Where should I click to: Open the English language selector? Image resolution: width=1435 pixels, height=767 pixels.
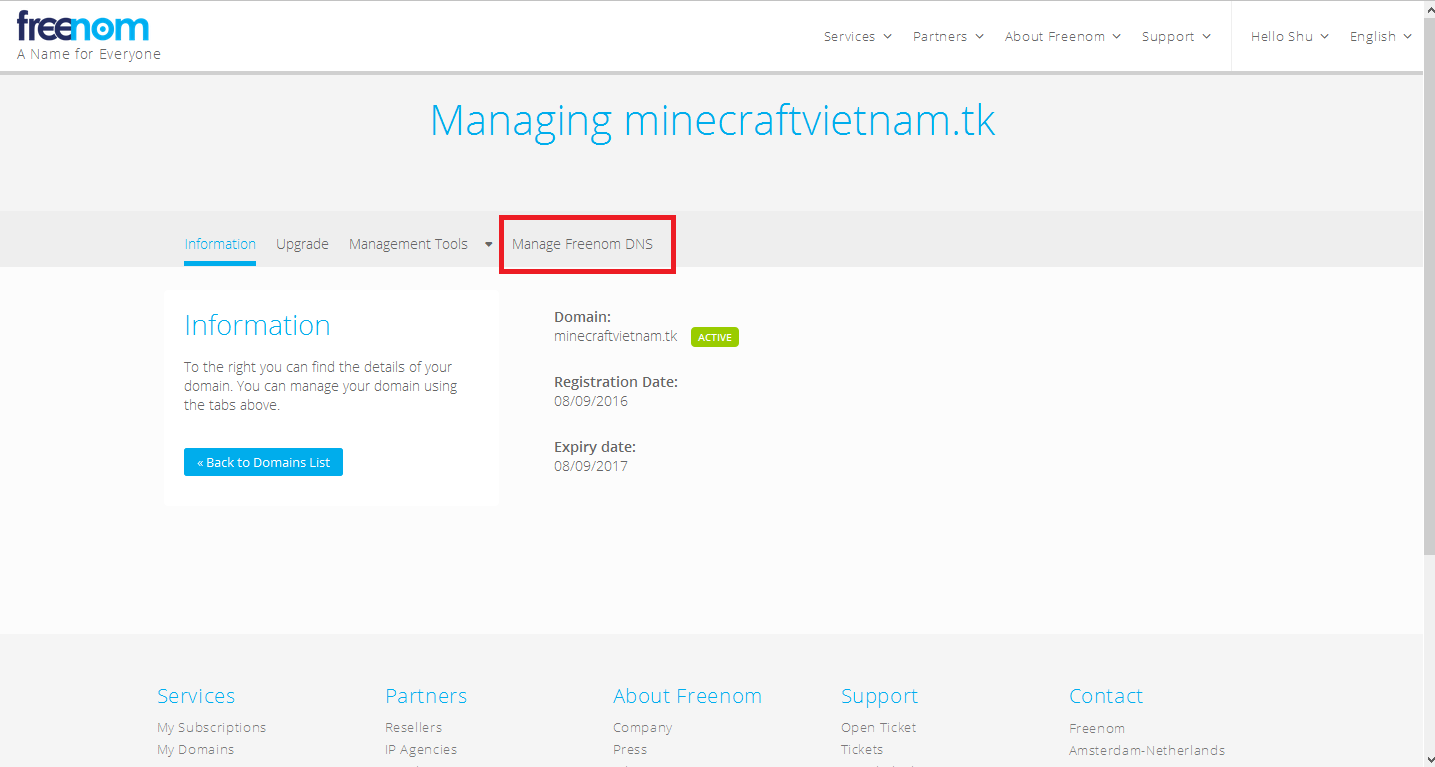point(1381,36)
